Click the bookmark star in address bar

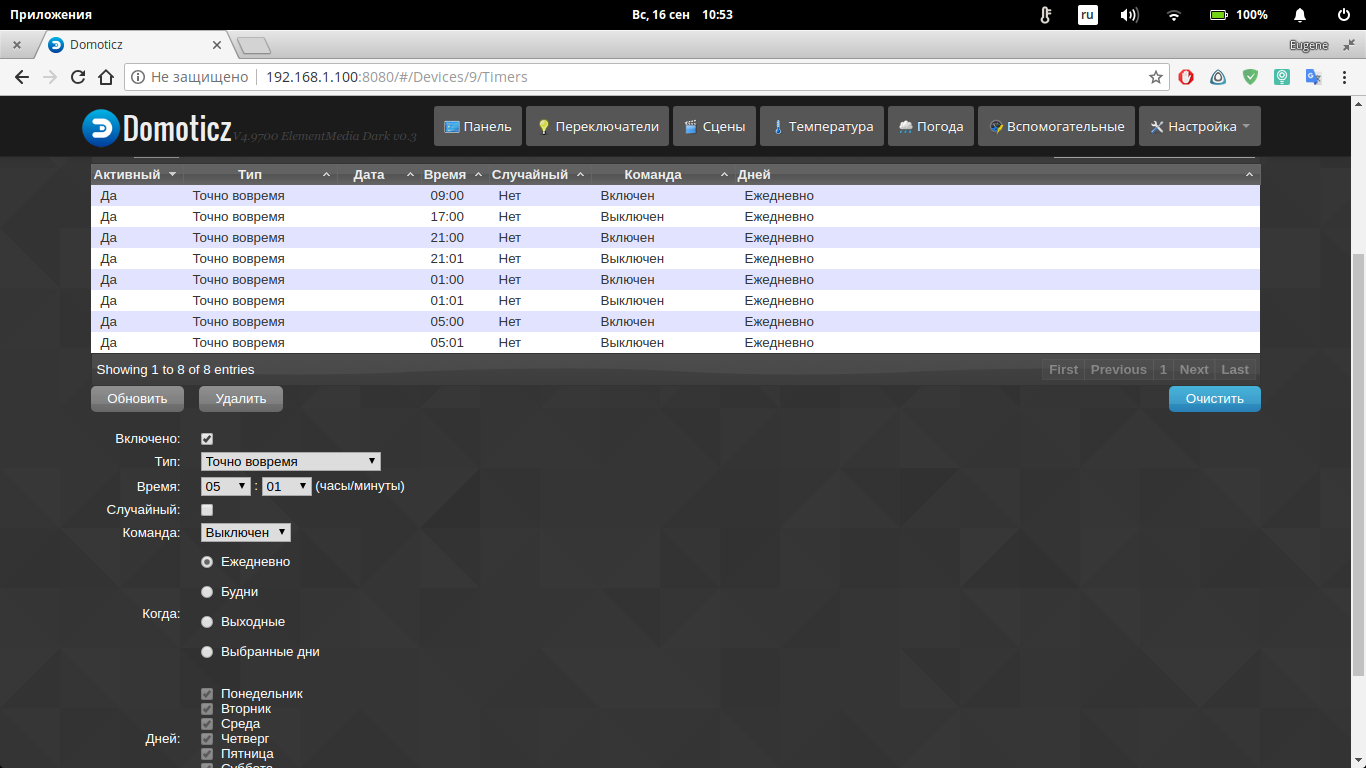pos(1156,77)
